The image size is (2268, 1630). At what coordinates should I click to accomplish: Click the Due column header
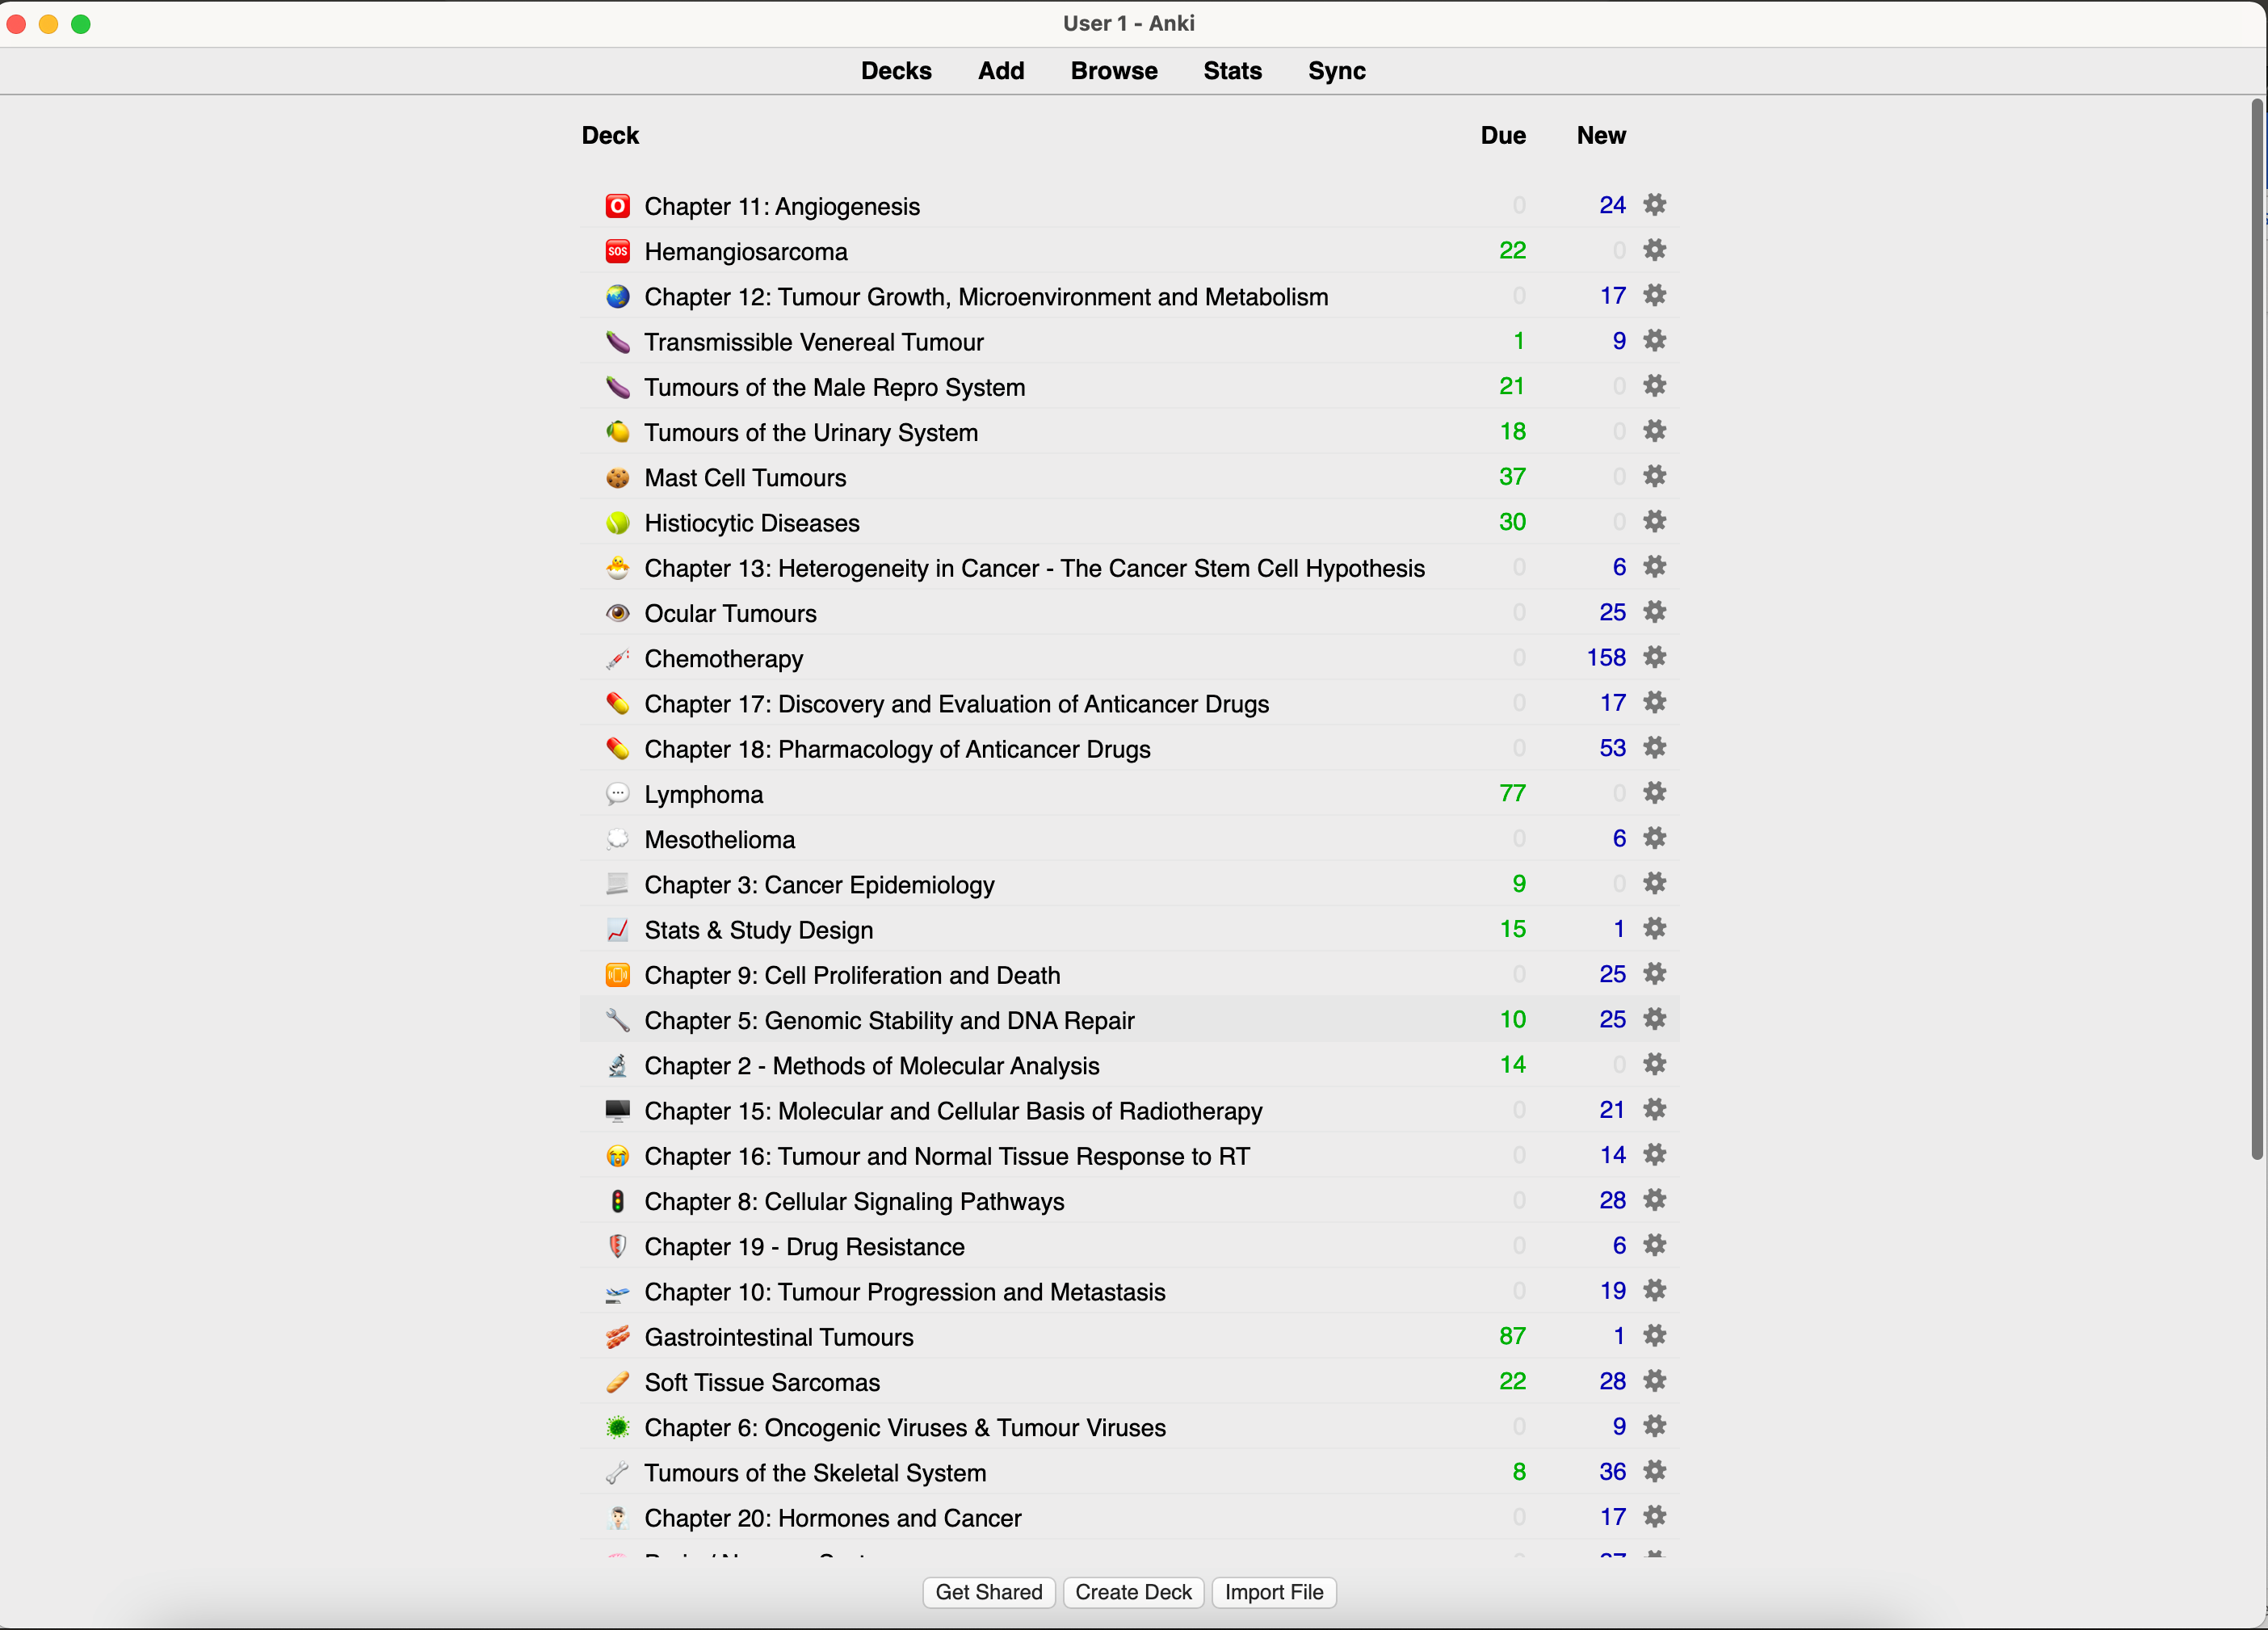(x=1503, y=136)
